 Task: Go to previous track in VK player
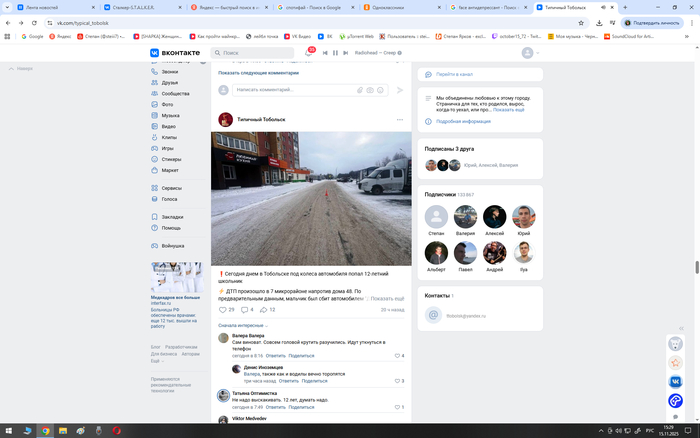[x=323, y=52]
